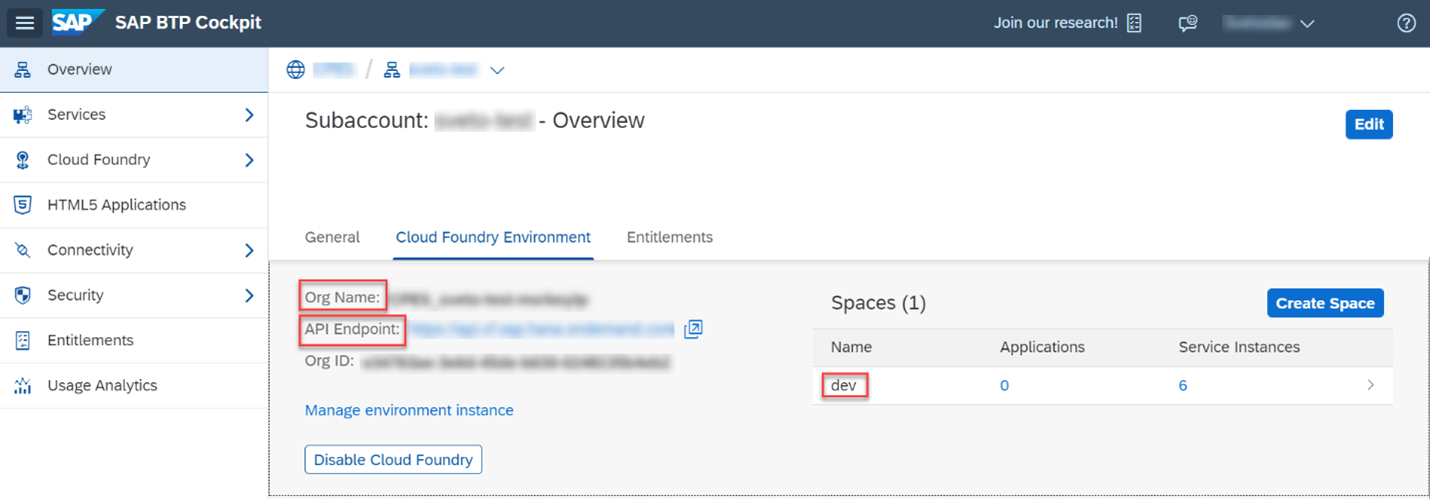Expand the Cloud Foundry sidebar section
This screenshot has width=1430, height=499.
[249, 160]
